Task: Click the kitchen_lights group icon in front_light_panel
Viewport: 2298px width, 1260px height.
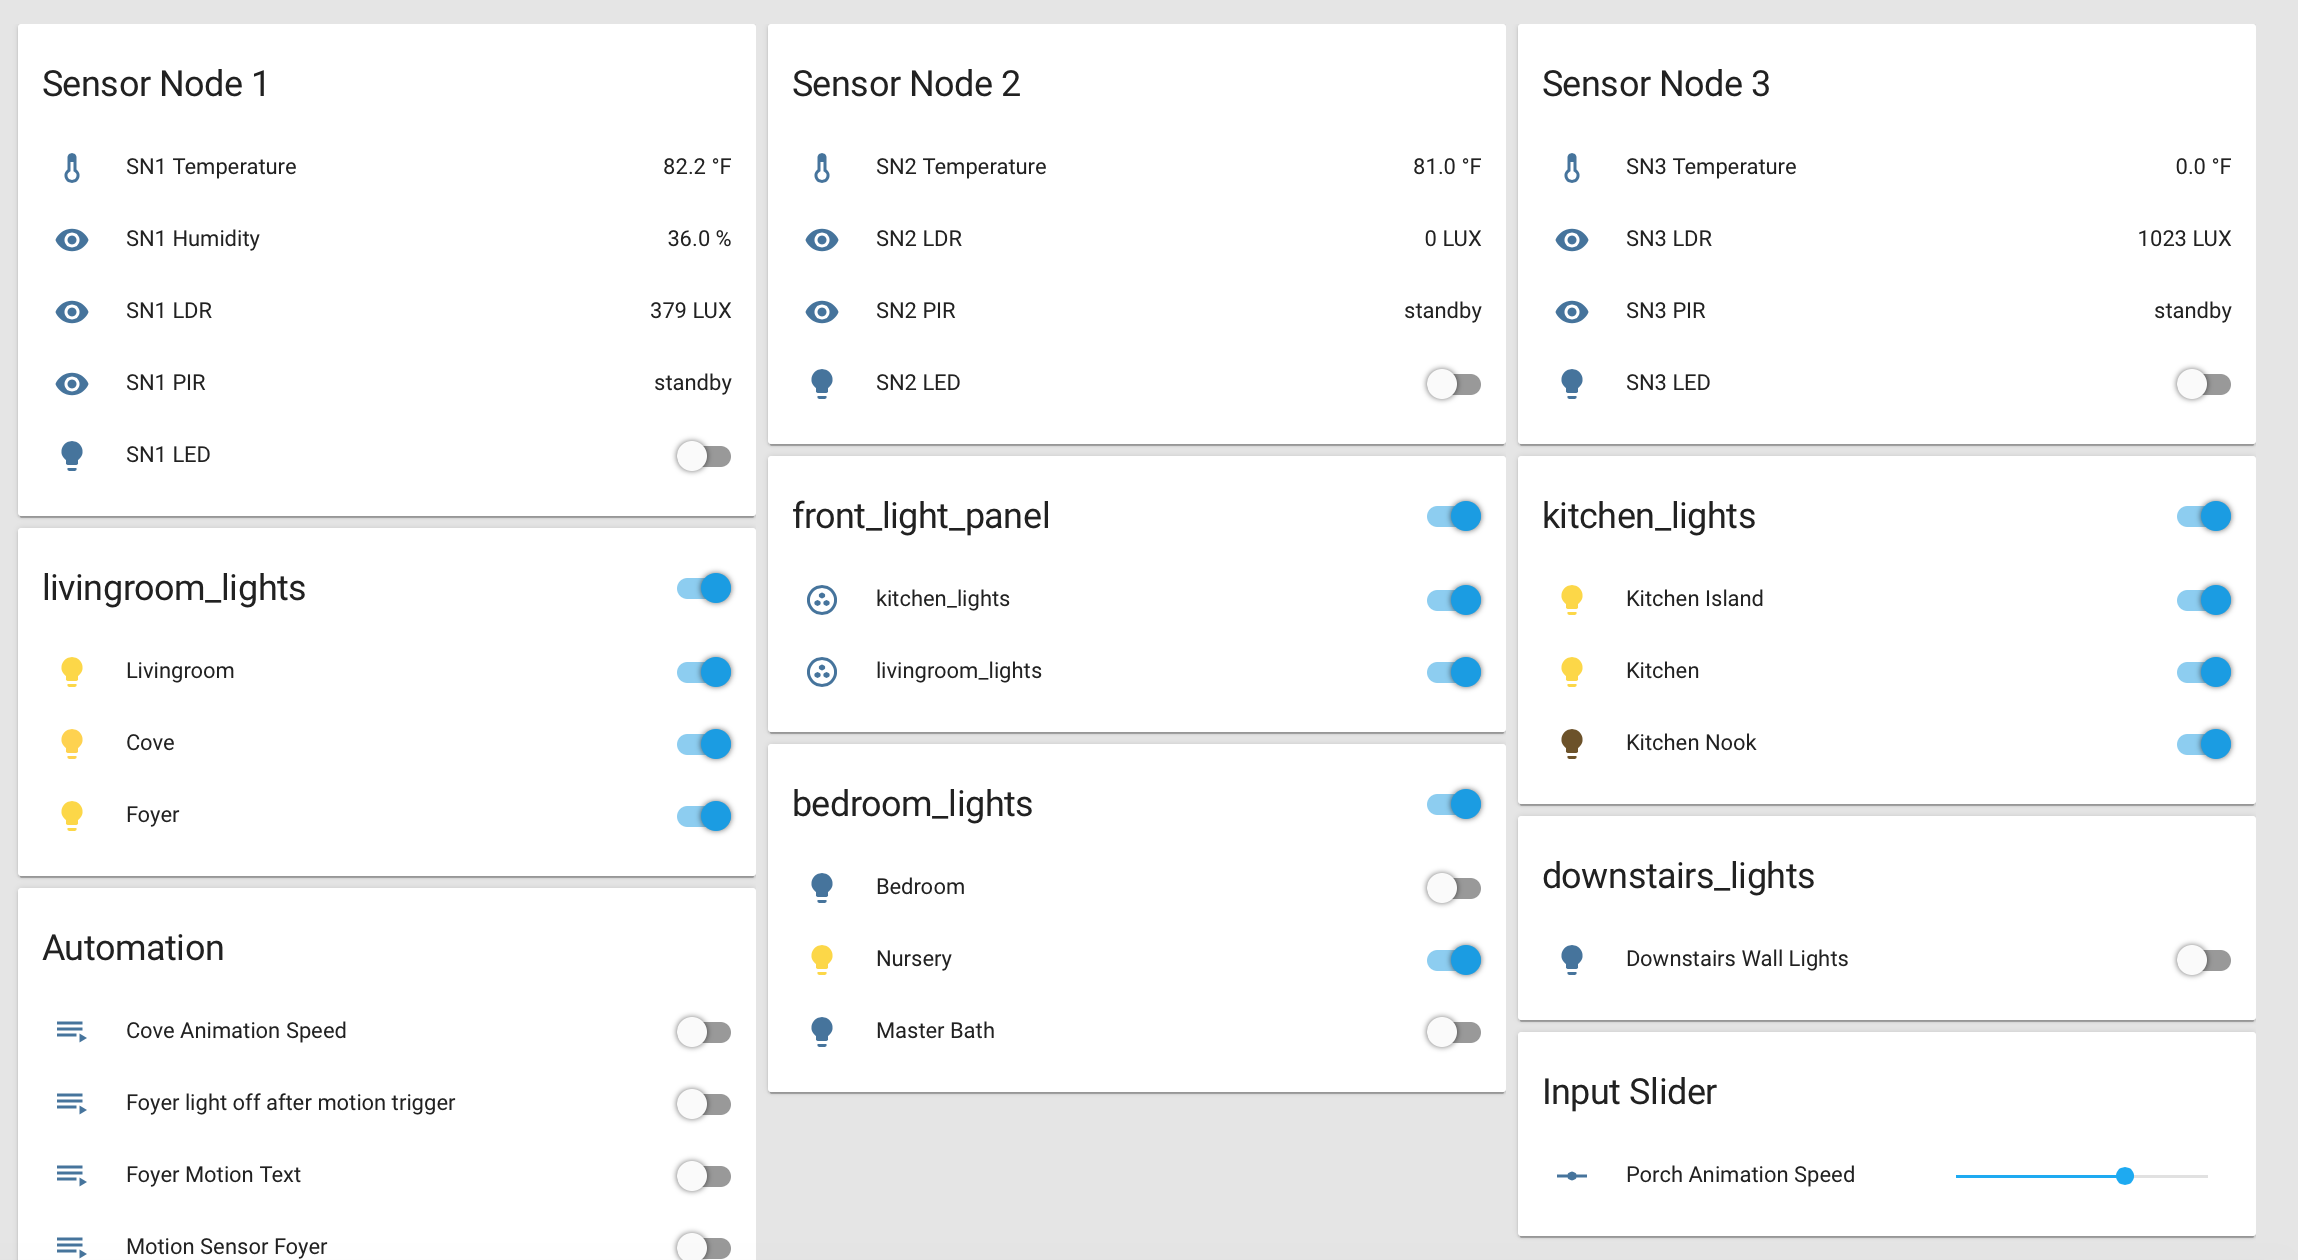Action: pyautogui.click(x=822, y=599)
